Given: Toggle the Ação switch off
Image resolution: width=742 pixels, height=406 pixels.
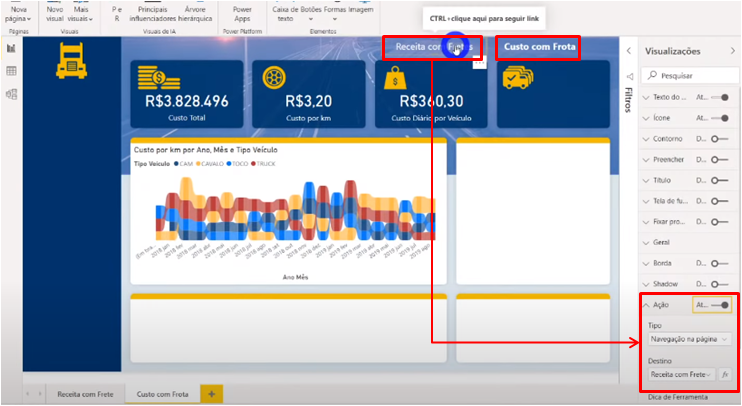Looking at the screenshot, I should click(719, 305).
